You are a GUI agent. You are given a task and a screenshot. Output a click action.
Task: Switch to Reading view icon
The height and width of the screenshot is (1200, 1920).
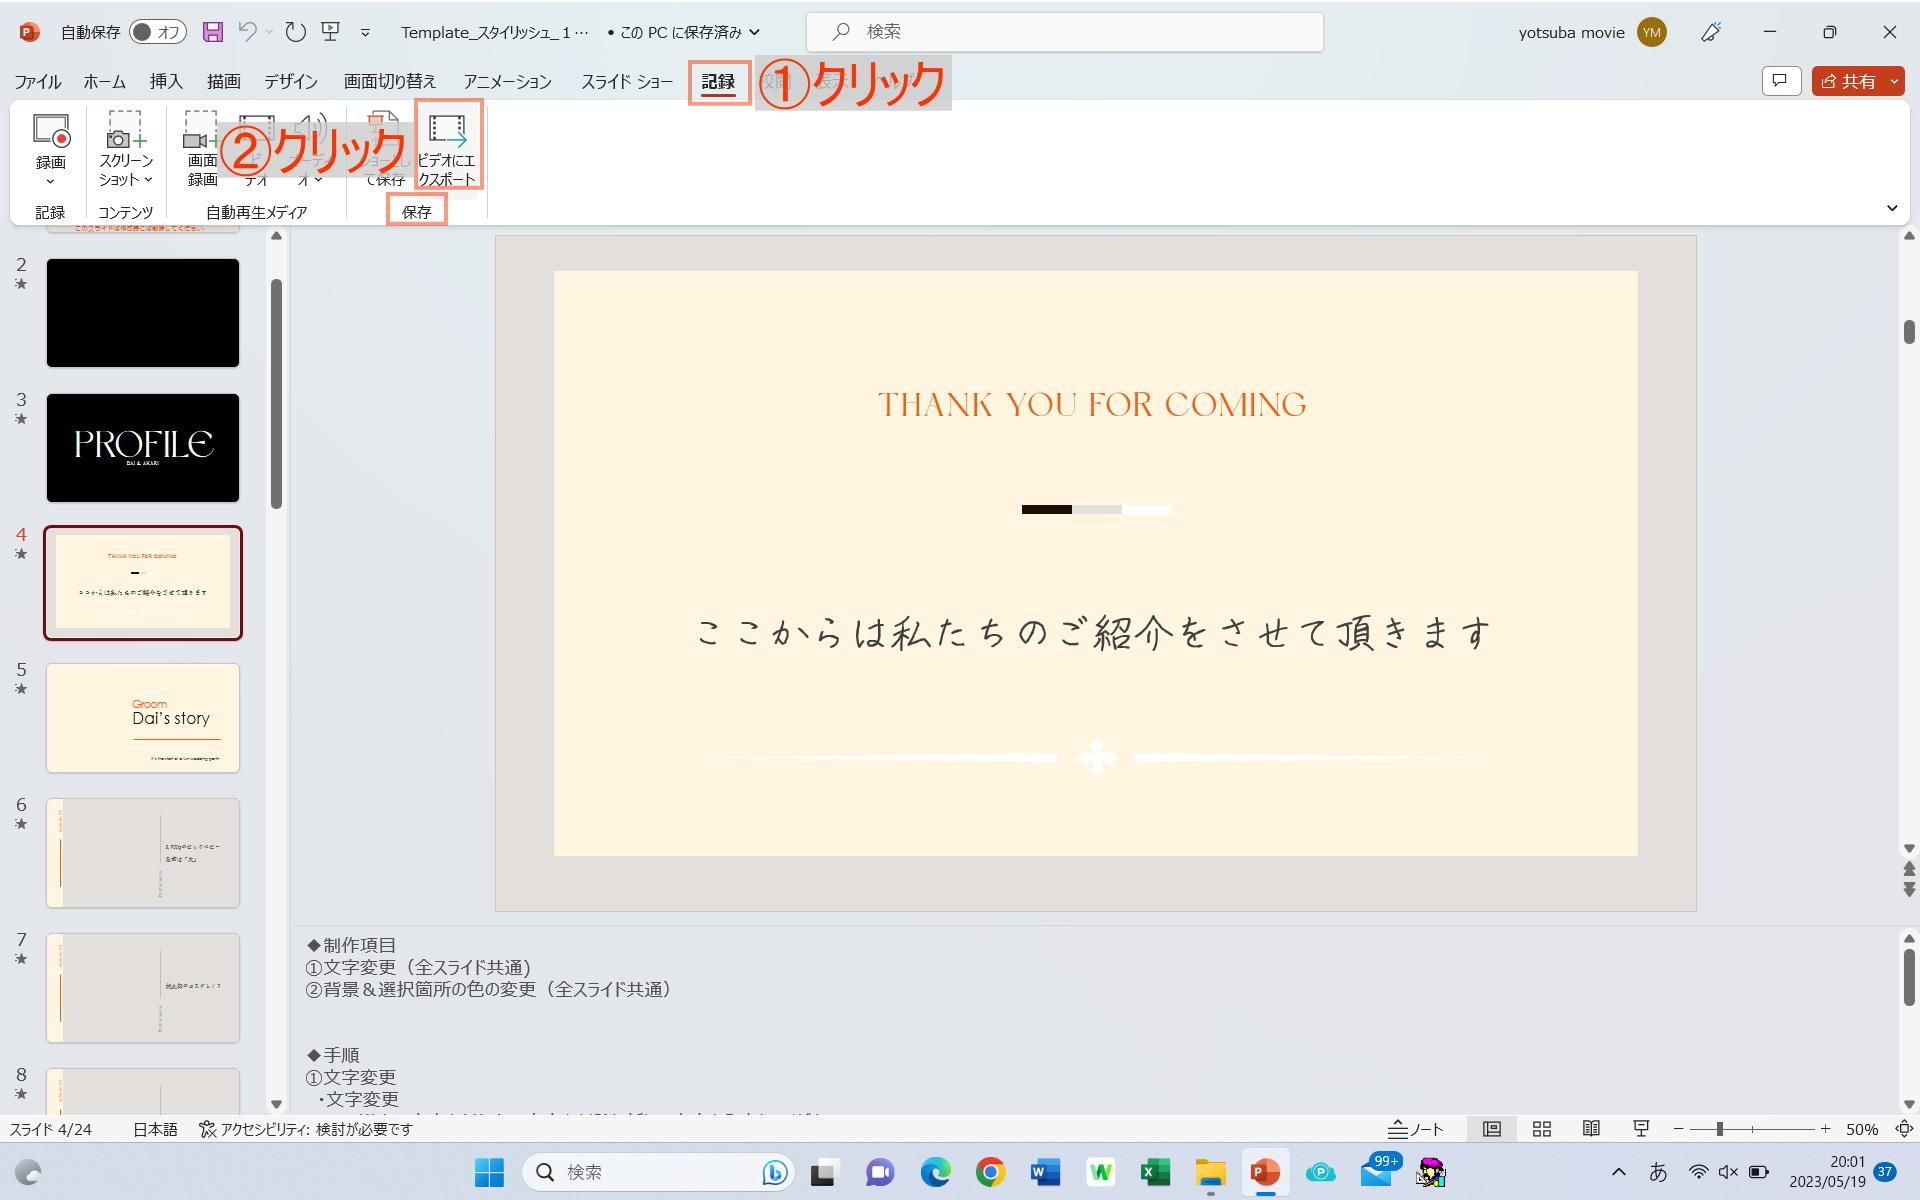[x=1591, y=1129]
